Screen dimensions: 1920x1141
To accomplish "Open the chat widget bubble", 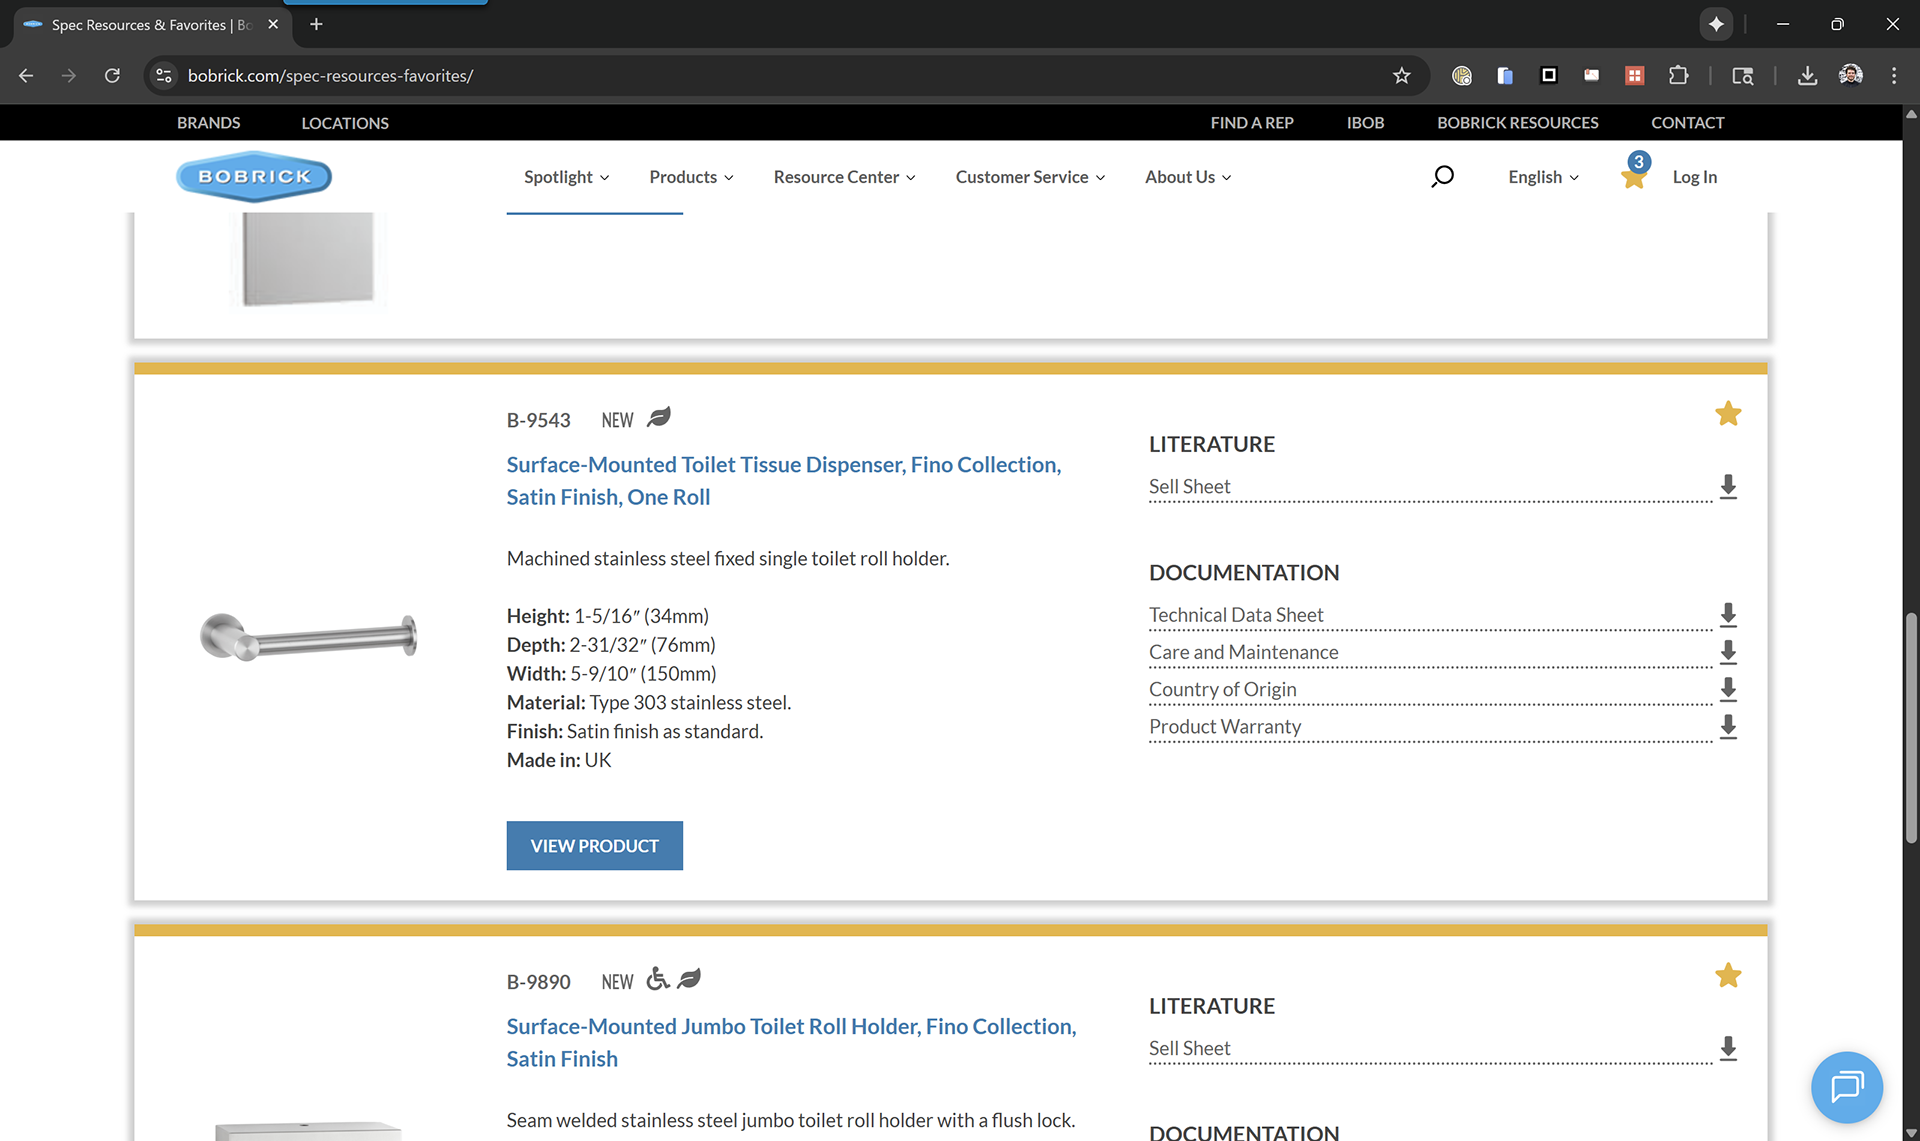I will coord(1846,1087).
